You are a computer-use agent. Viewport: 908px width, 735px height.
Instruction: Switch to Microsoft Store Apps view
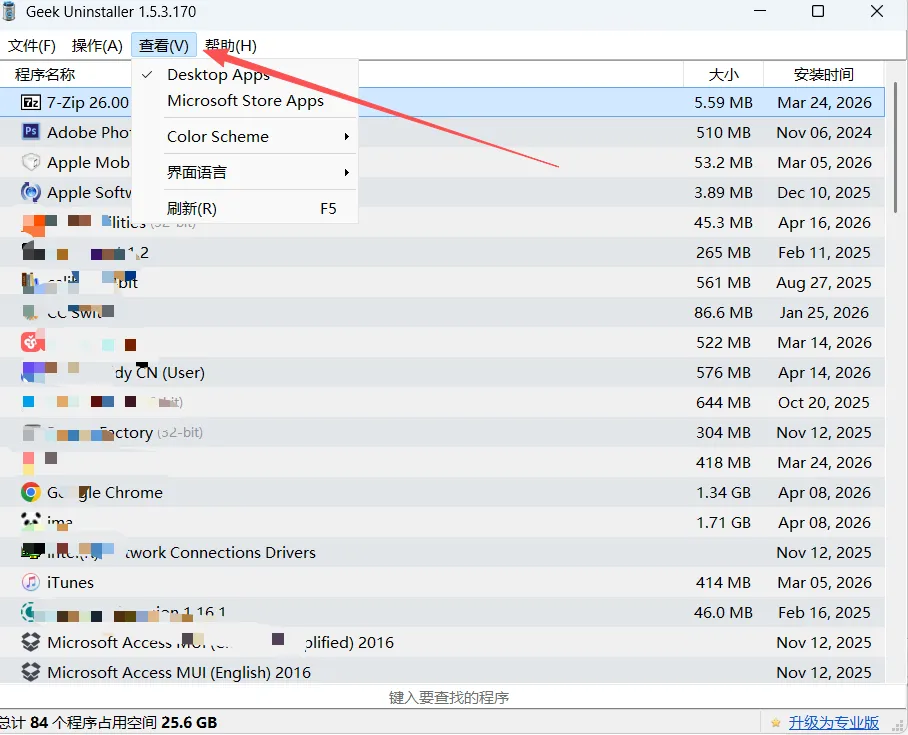pyautogui.click(x=245, y=101)
